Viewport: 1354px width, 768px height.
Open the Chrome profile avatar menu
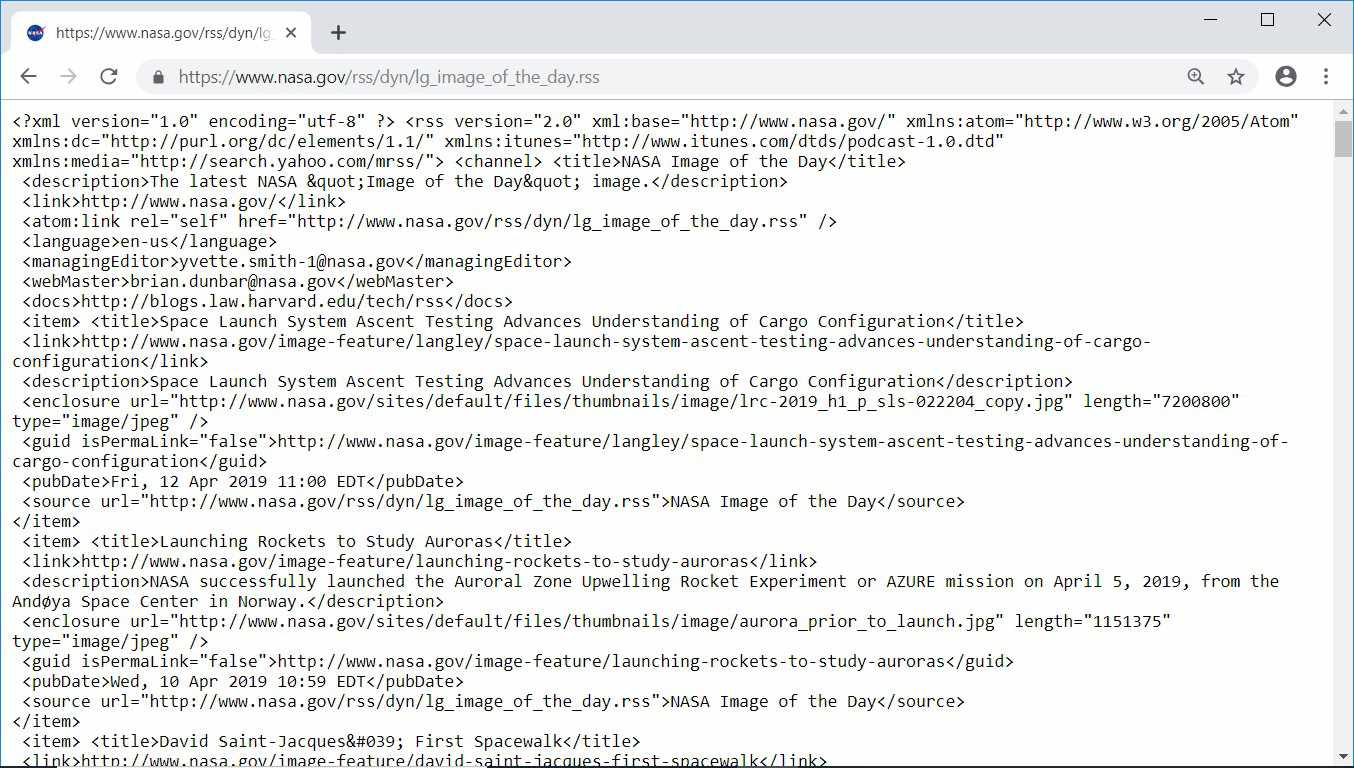click(x=1286, y=77)
